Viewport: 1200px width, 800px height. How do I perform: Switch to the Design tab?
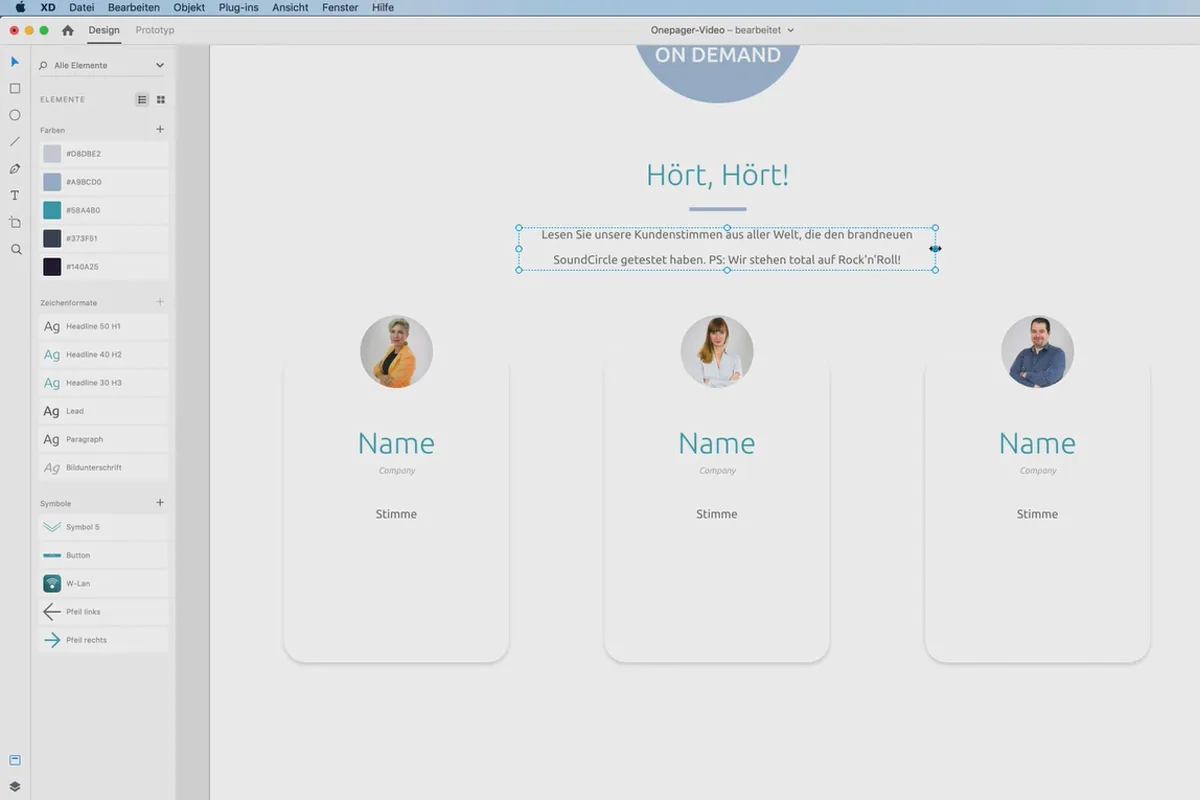(x=104, y=30)
